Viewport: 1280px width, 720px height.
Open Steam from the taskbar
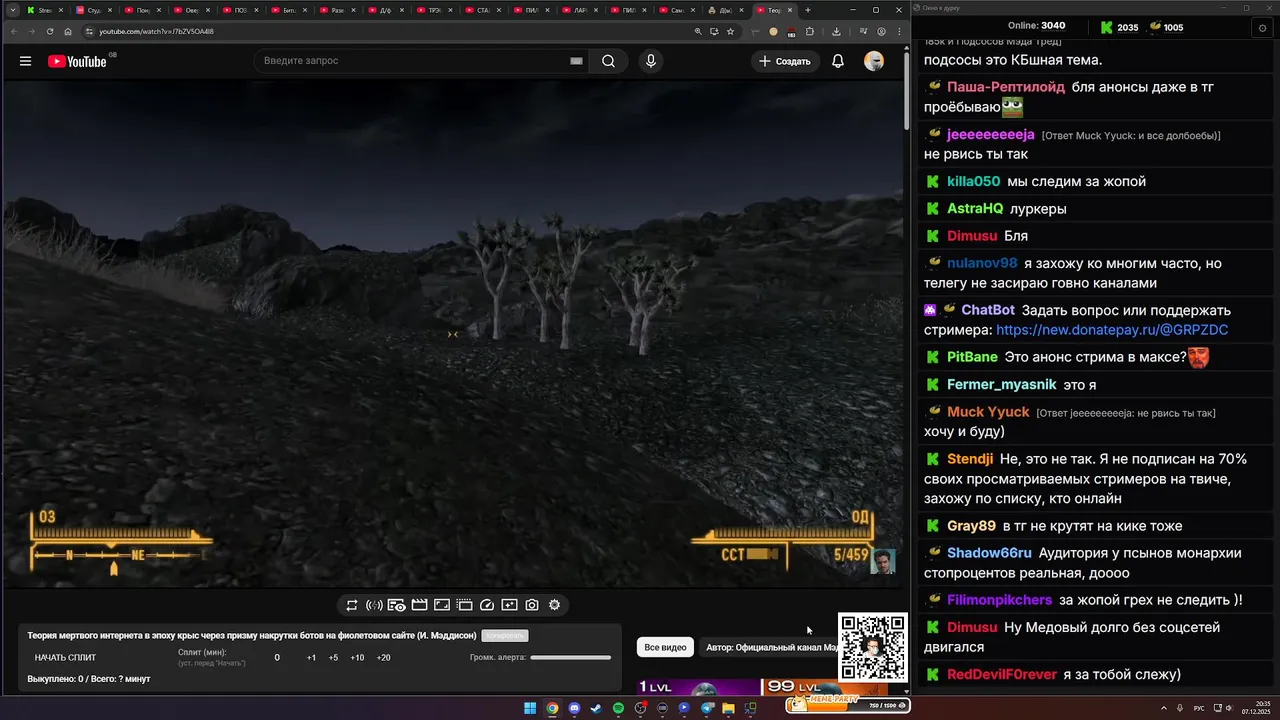click(x=596, y=708)
